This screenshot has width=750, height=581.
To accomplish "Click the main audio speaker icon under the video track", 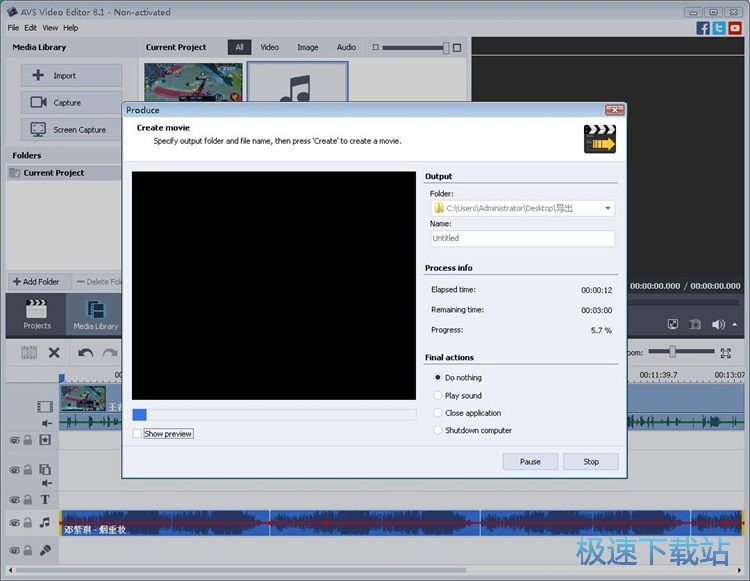I will click(x=46, y=423).
